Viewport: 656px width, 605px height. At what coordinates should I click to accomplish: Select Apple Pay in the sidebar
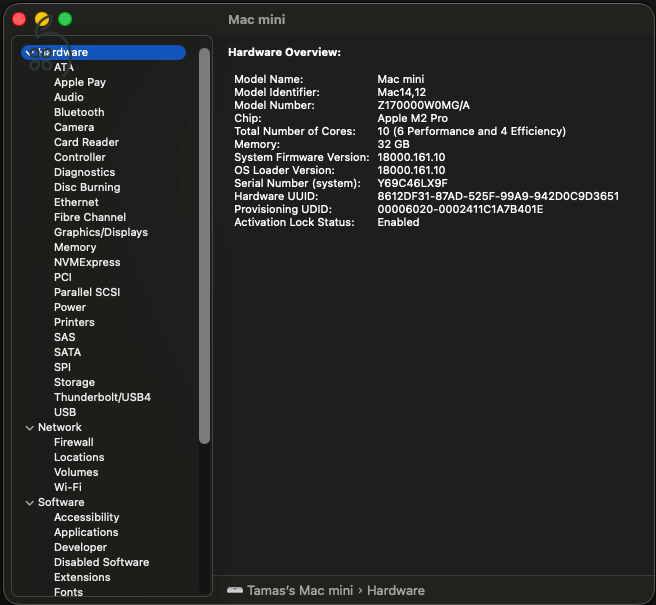tap(80, 82)
